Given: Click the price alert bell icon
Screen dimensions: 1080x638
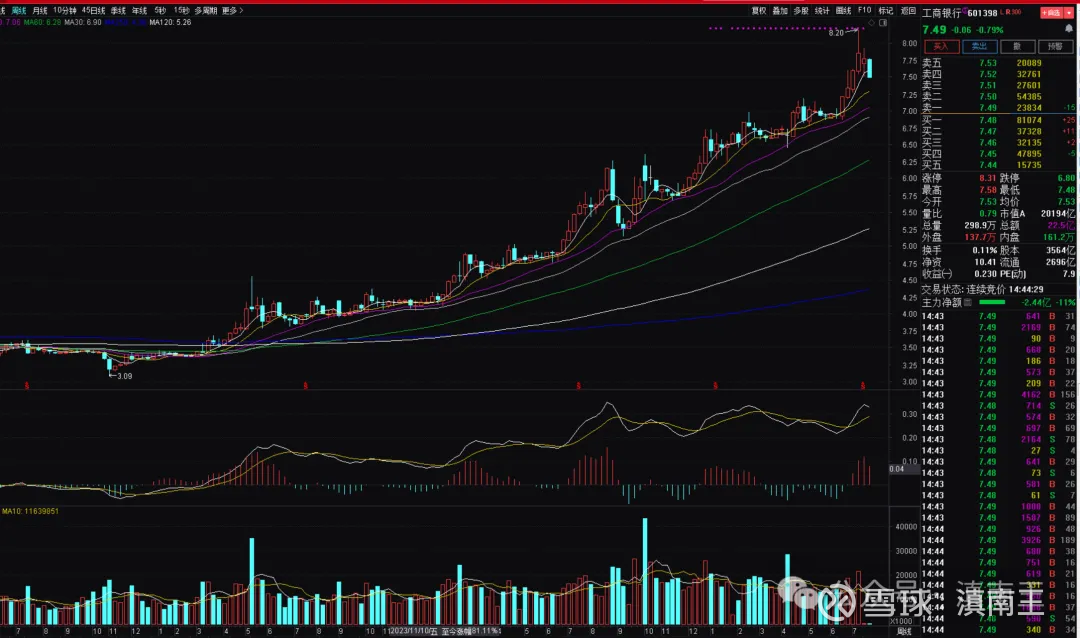Looking at the screenshot, I should [x=1069, y=28].
